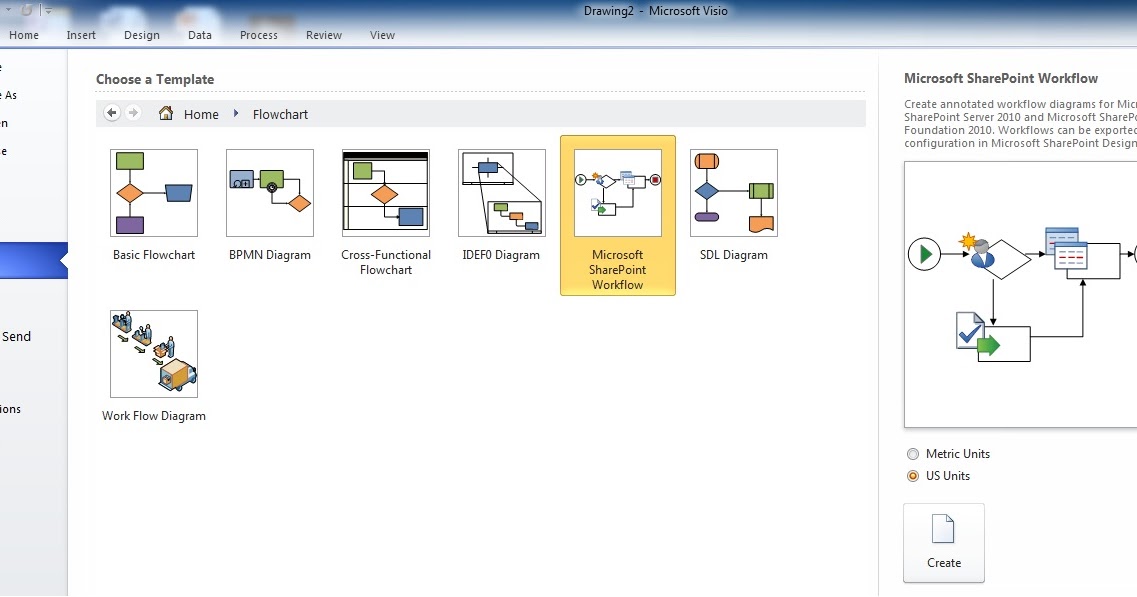This screenshot has height=597, width=1137.
Task: Click the Forward arrow navigation button
Action: click(133, 113)
